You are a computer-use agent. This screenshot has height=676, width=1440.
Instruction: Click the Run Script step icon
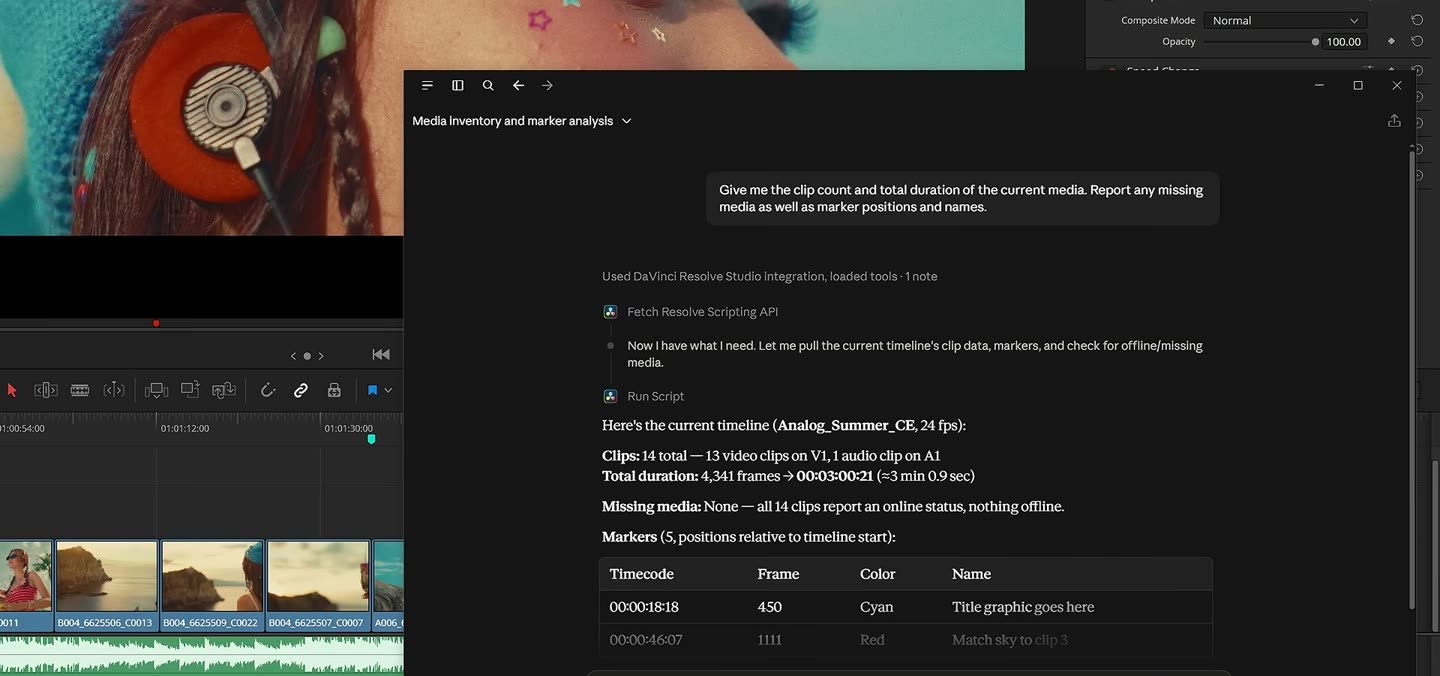(610, 396)
